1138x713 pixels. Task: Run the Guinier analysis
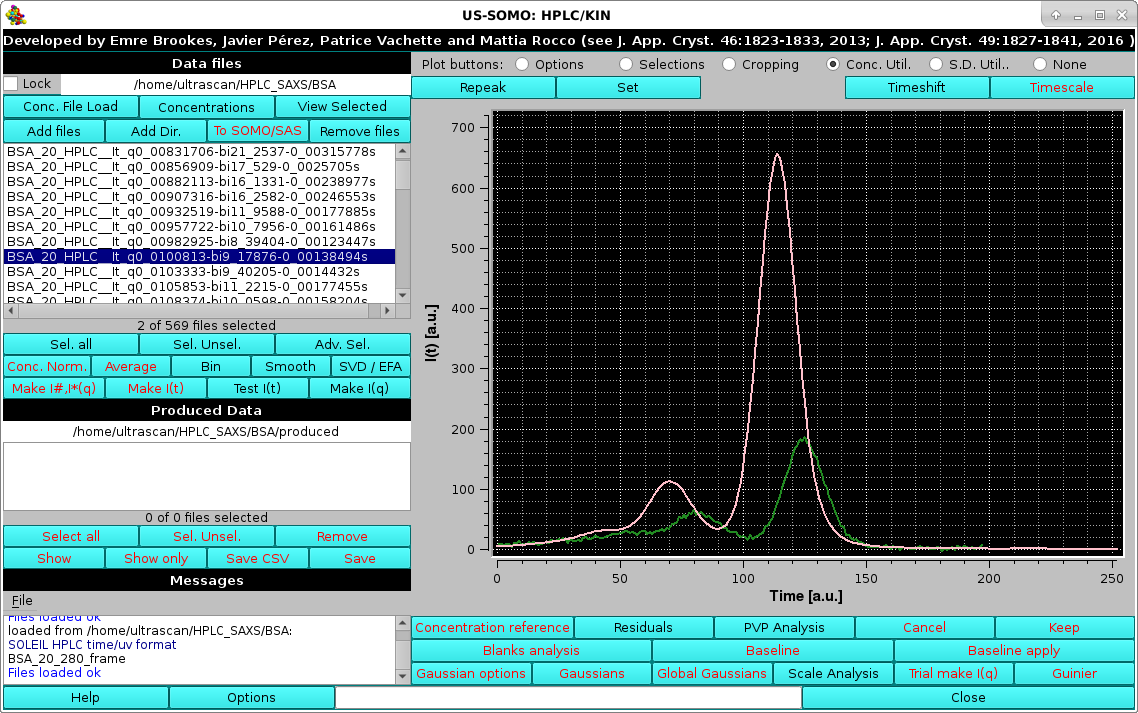point(1073,673)
